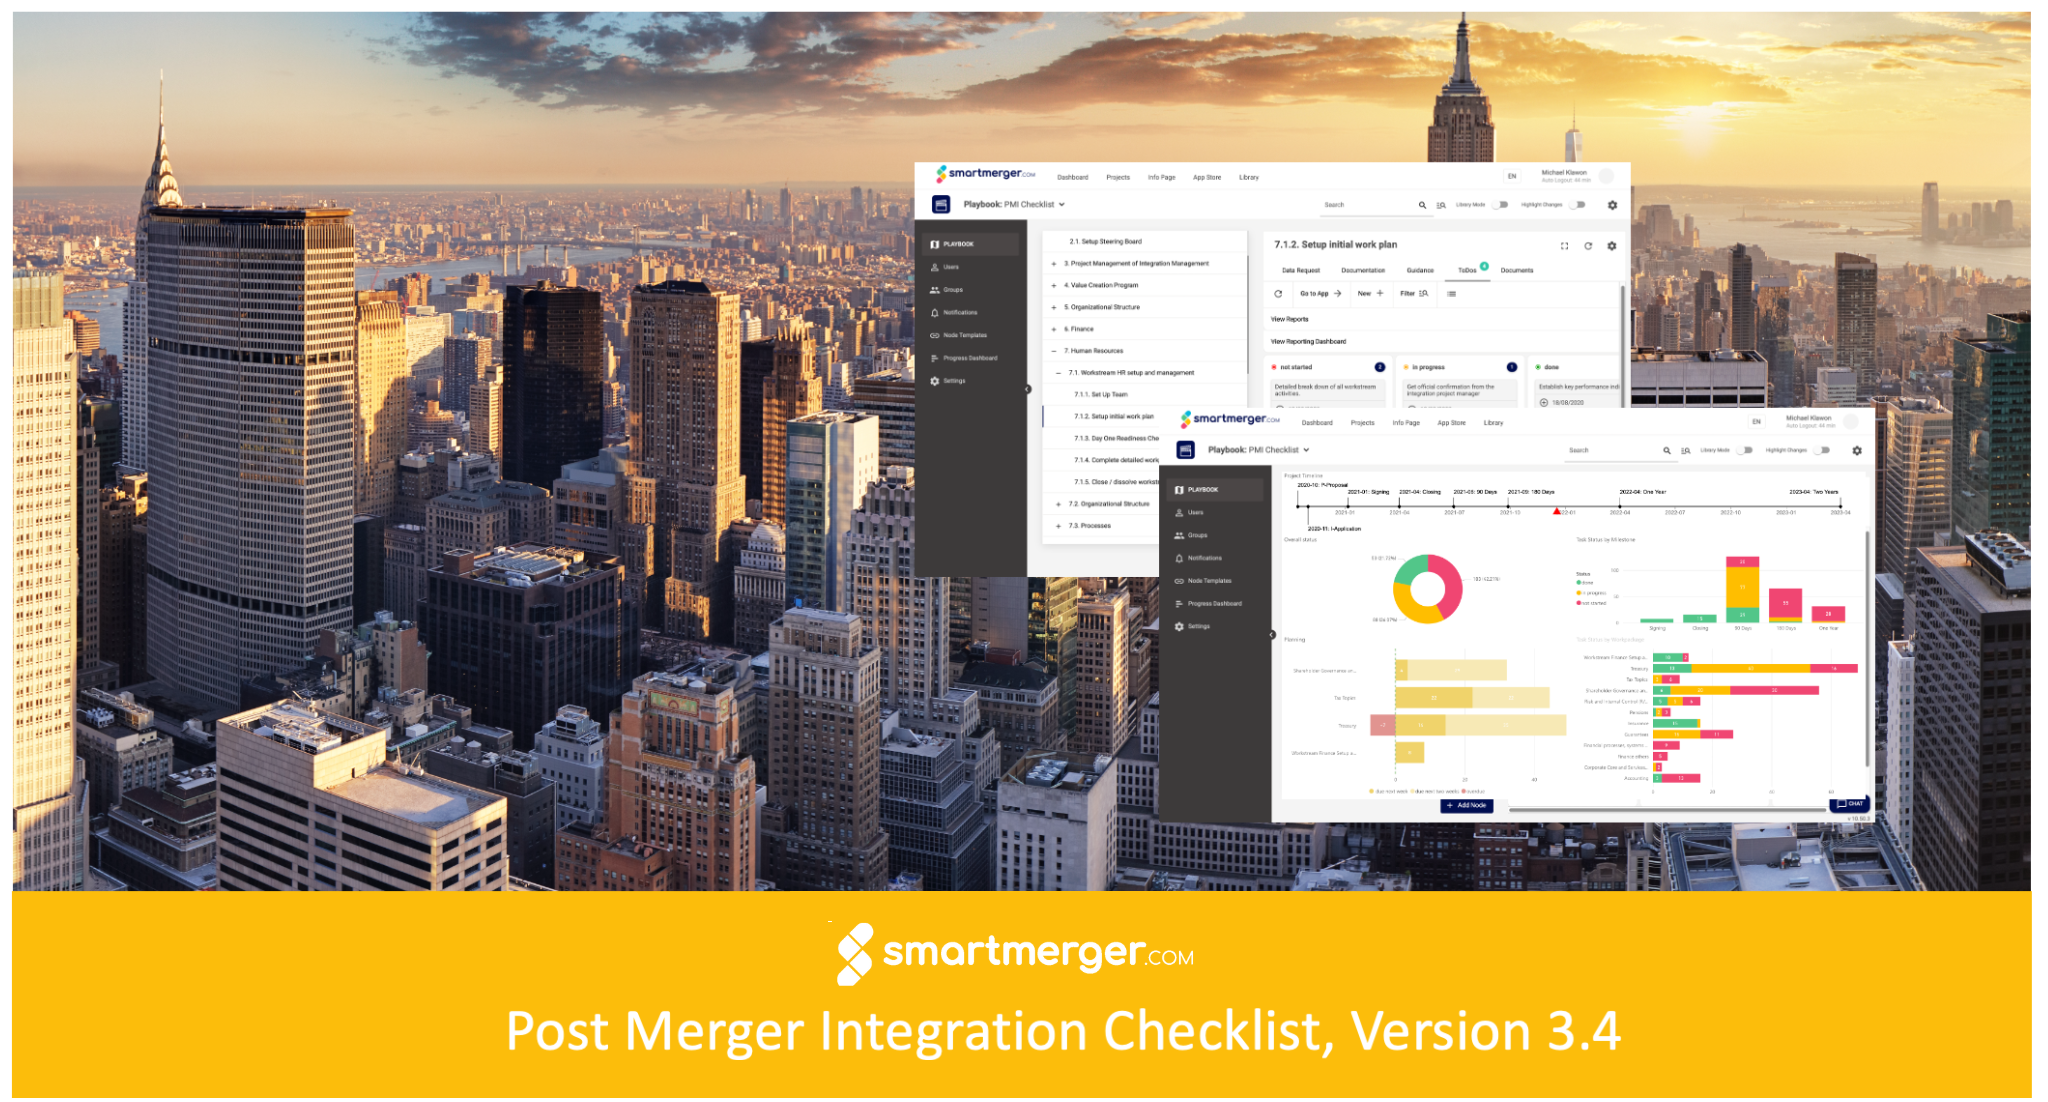Open advanced search icon in front dashboard window
This screenshot has width=2048, height=1102.
point(1686,451)
